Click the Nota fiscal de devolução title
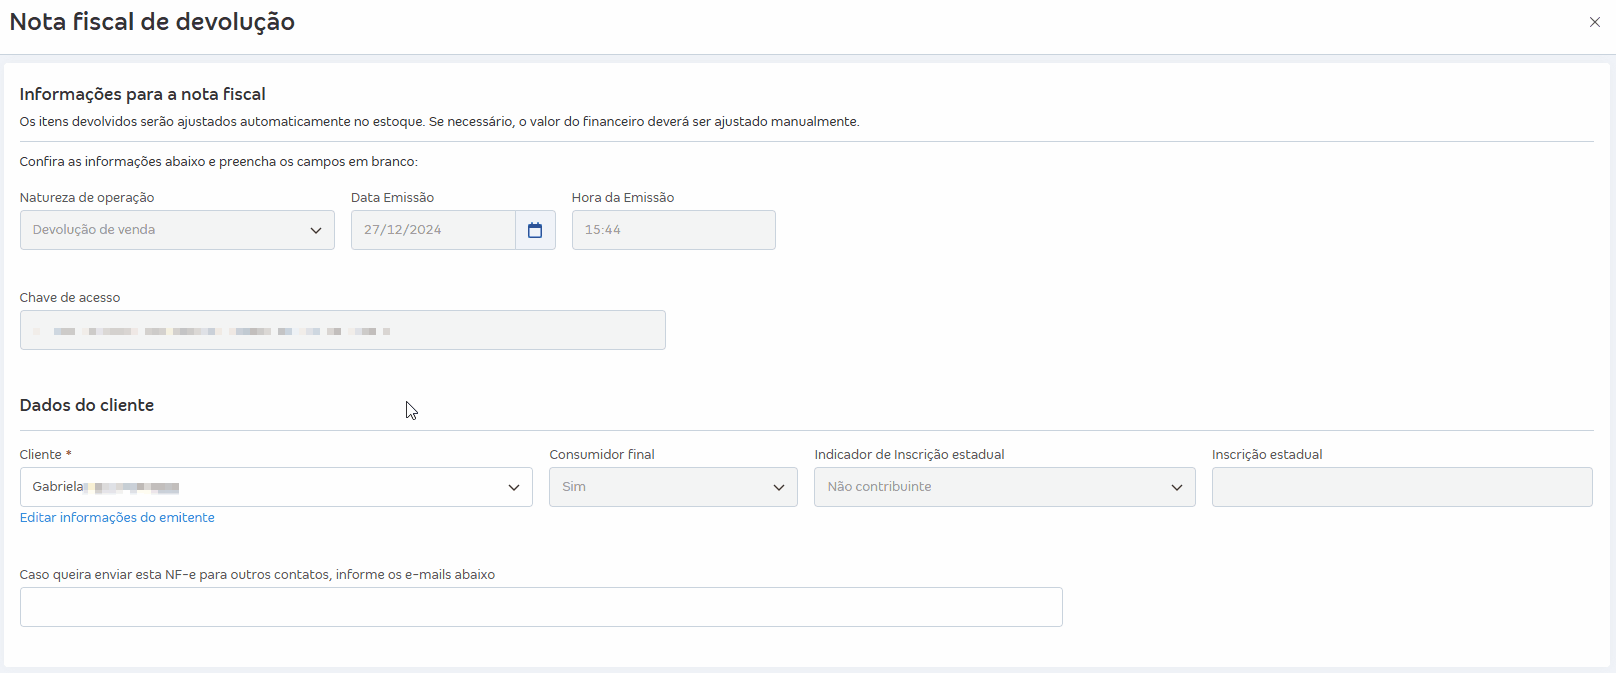Screen dimensions: 1616x673 152,22
